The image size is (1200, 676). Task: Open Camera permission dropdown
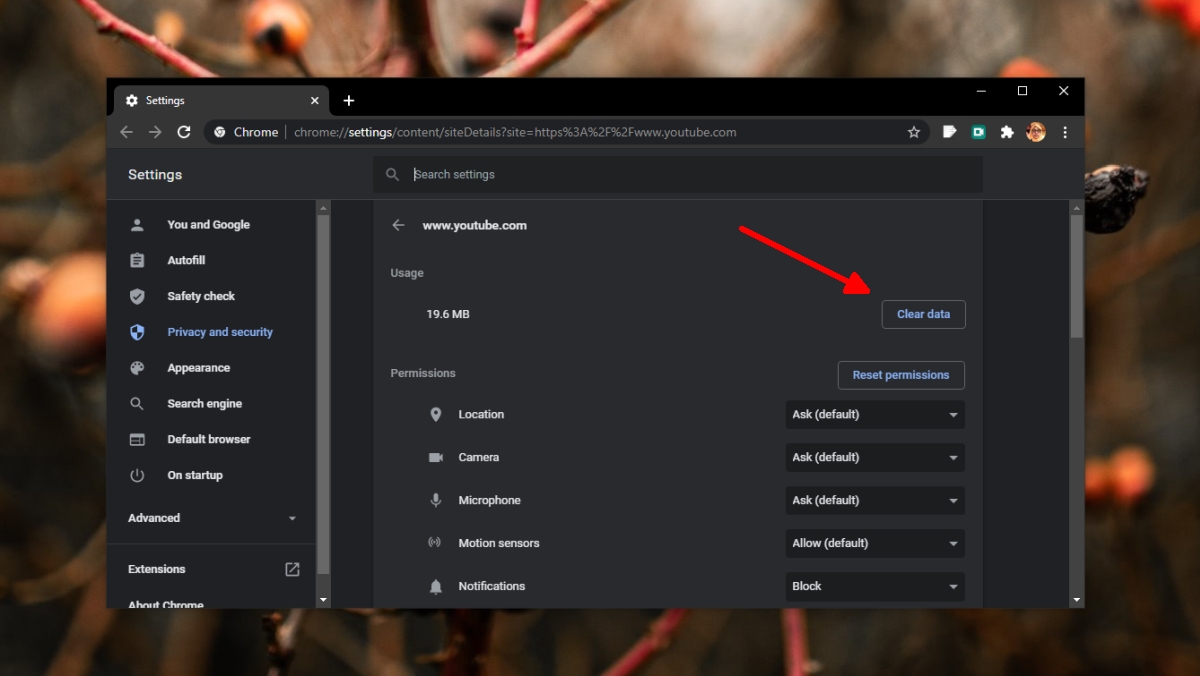(875, 457)
